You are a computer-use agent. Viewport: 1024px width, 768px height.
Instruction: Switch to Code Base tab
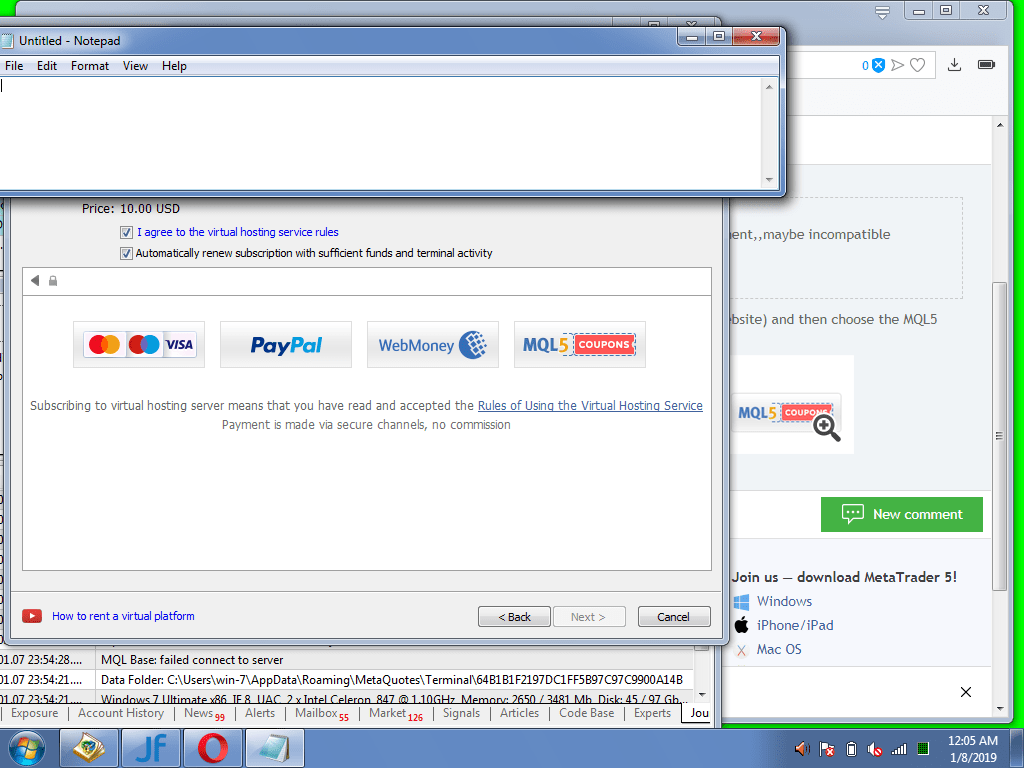tap(586, 713)
